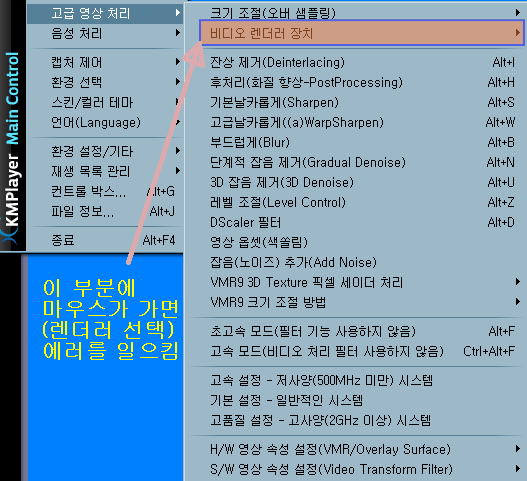Select 영상 옵셋(색쏠림) entry

pyautogui.click(x=356, y=242)
